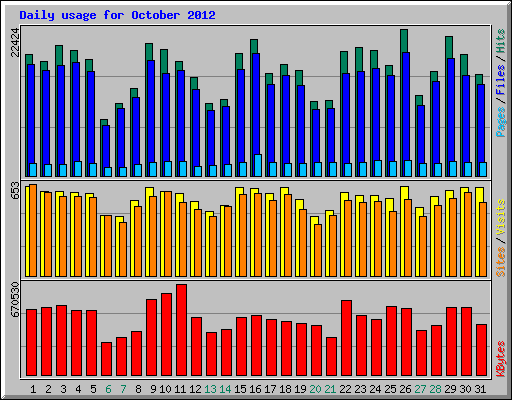512x400 pixels.
Task: Click the 22424 hits axis value
Action: click(15, 42)
